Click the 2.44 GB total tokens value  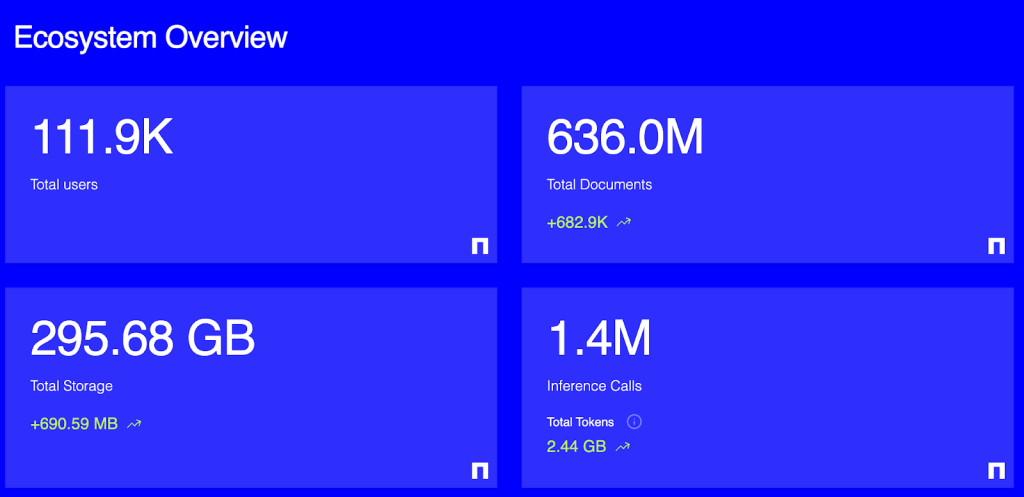tap(576, 447)
